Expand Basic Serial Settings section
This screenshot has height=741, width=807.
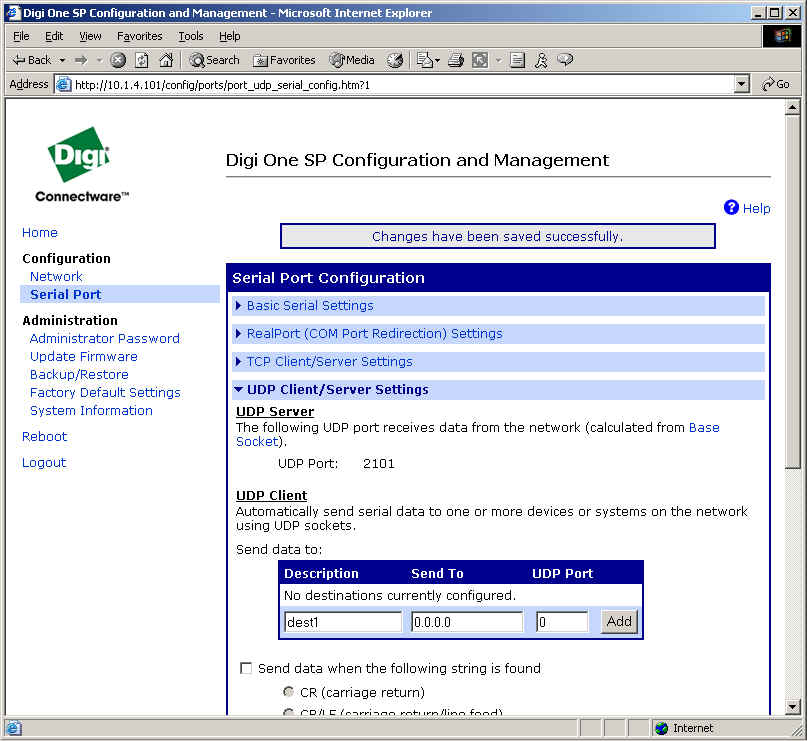point(309,306)
